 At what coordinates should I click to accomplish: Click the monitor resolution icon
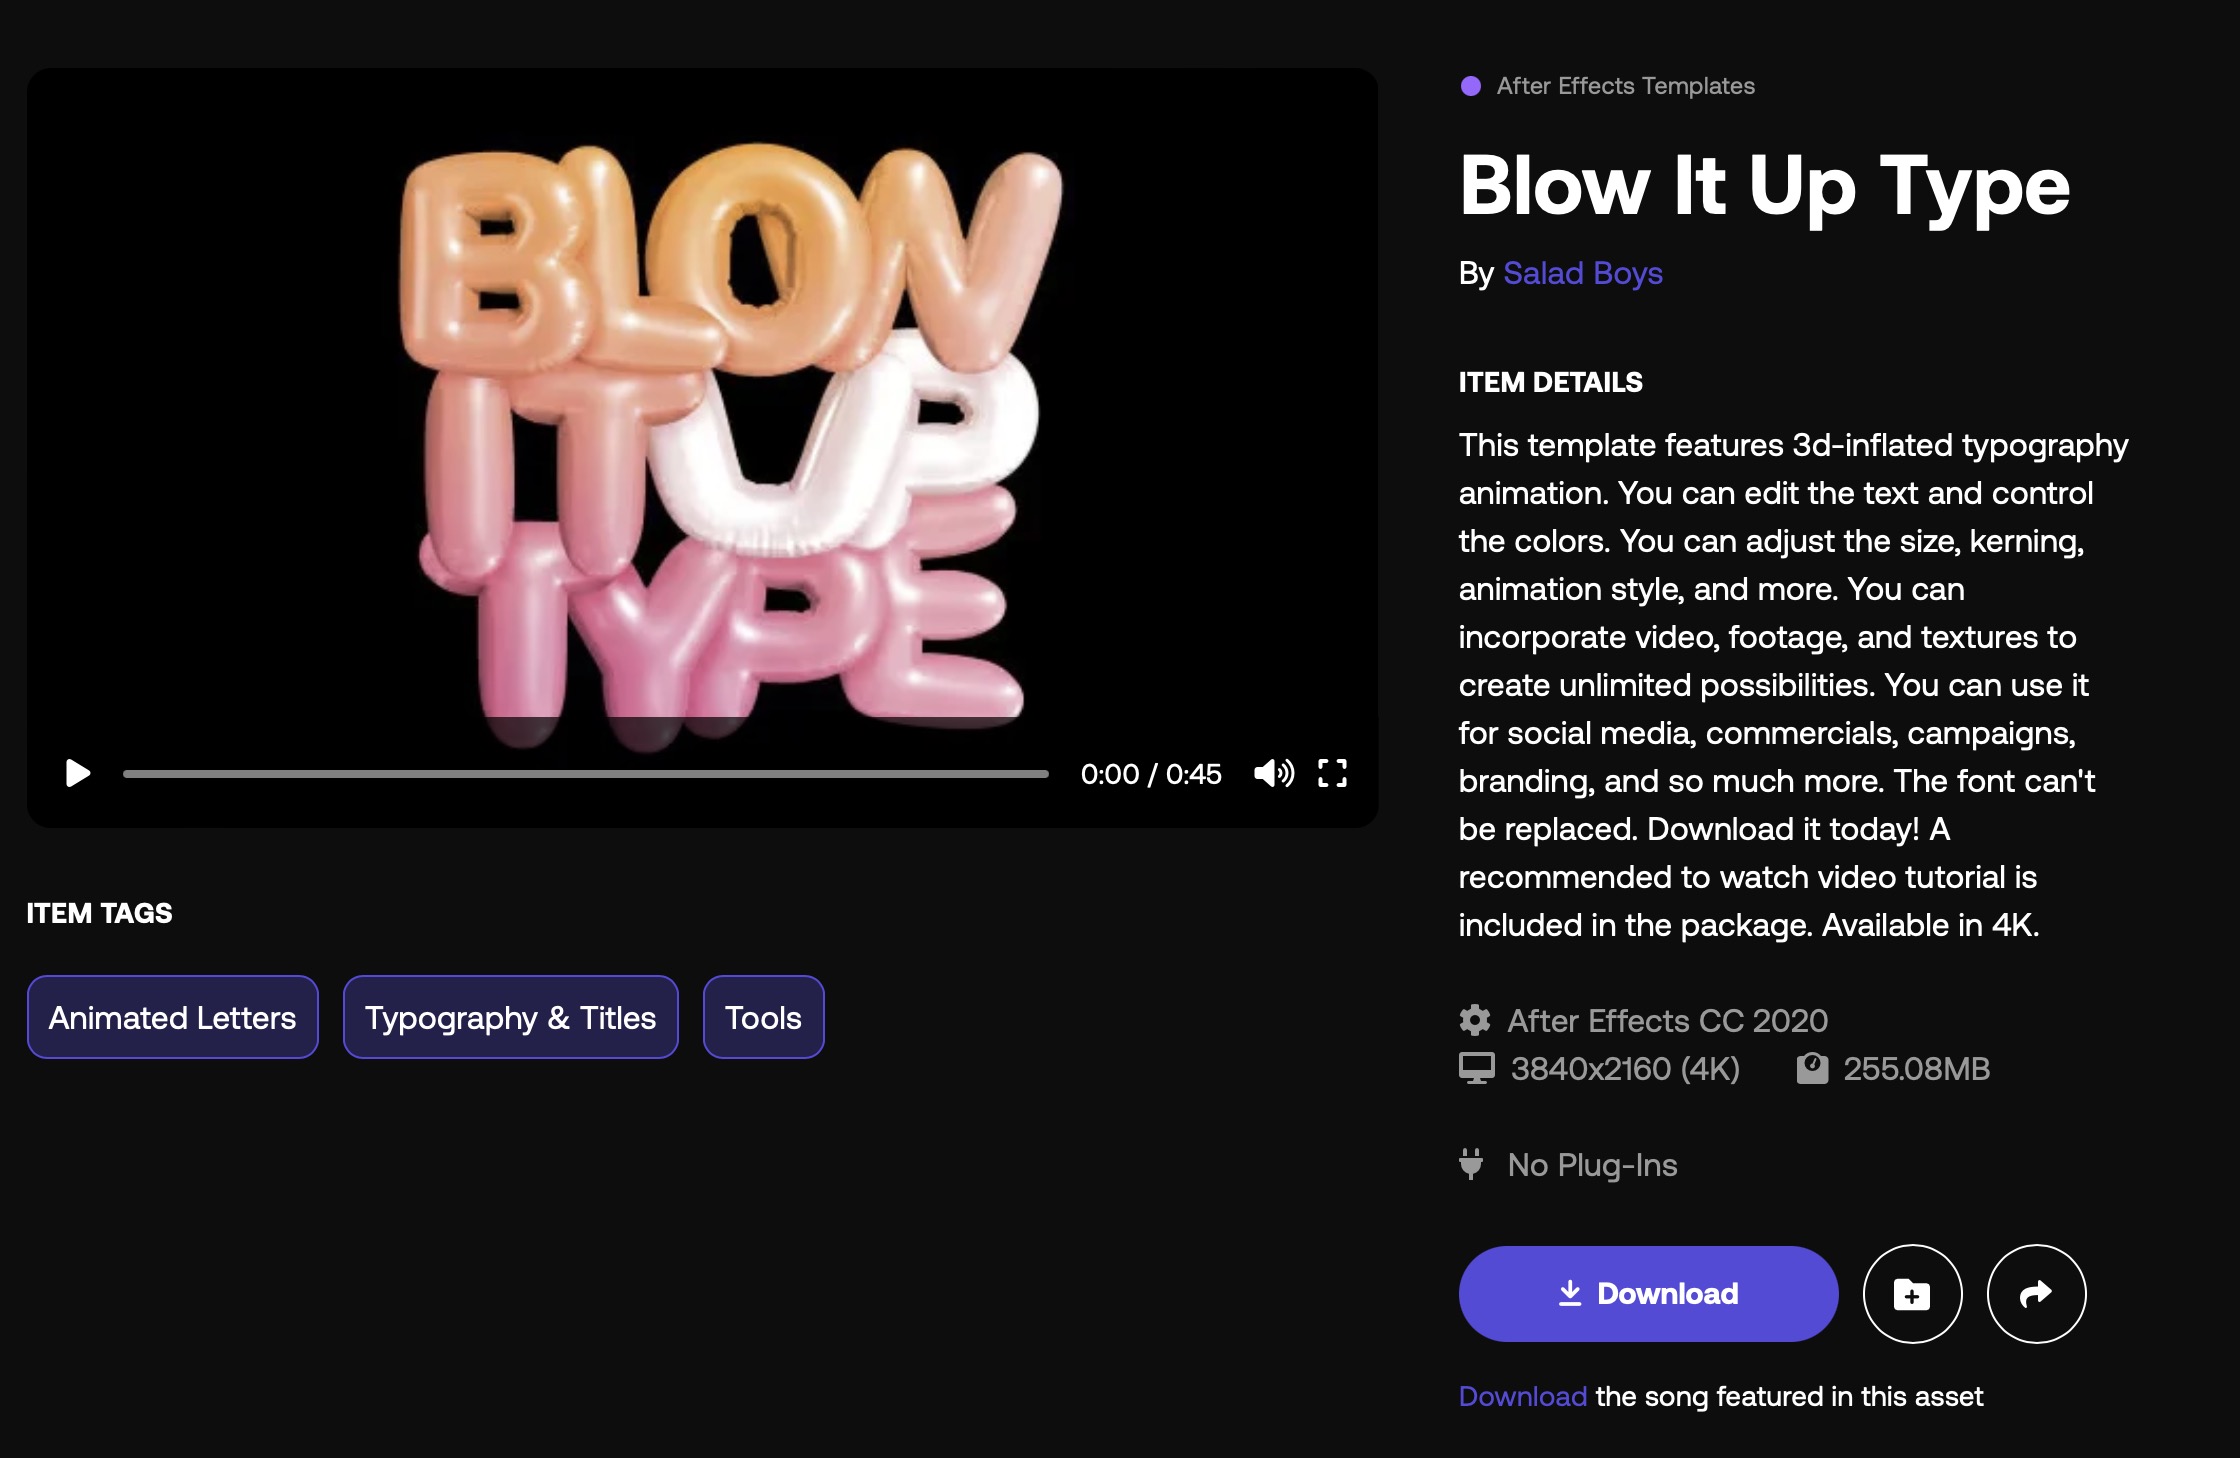(x=1476, y=1068)
